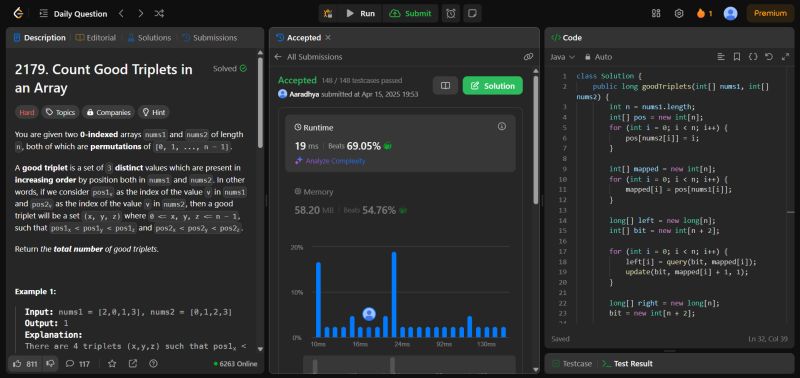This screenshot has height=378, width=800.
Task: Expand code editor to fullscreen
Action: (785, 57)
